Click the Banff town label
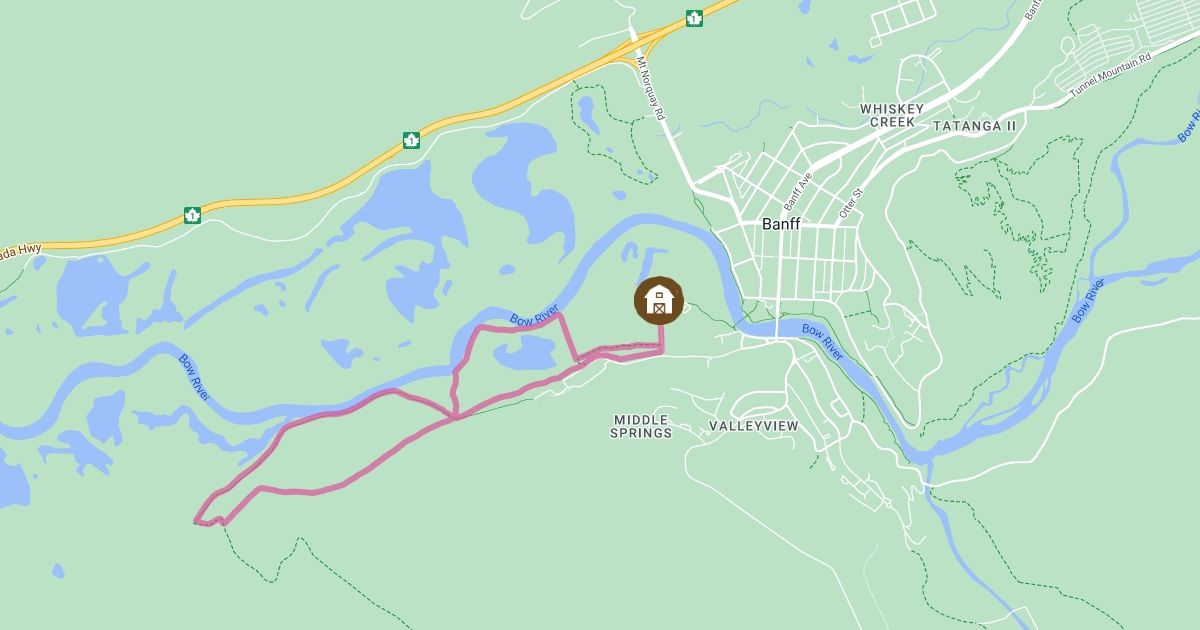This screenshot has height=630, width=1200. tap(781, 224)
